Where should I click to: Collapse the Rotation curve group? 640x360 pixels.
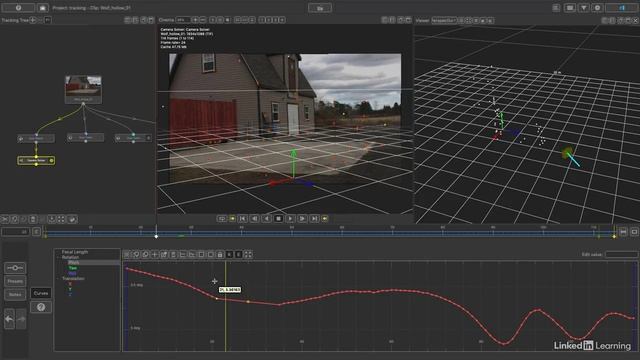pyautogui.click(x=58, y=258)
